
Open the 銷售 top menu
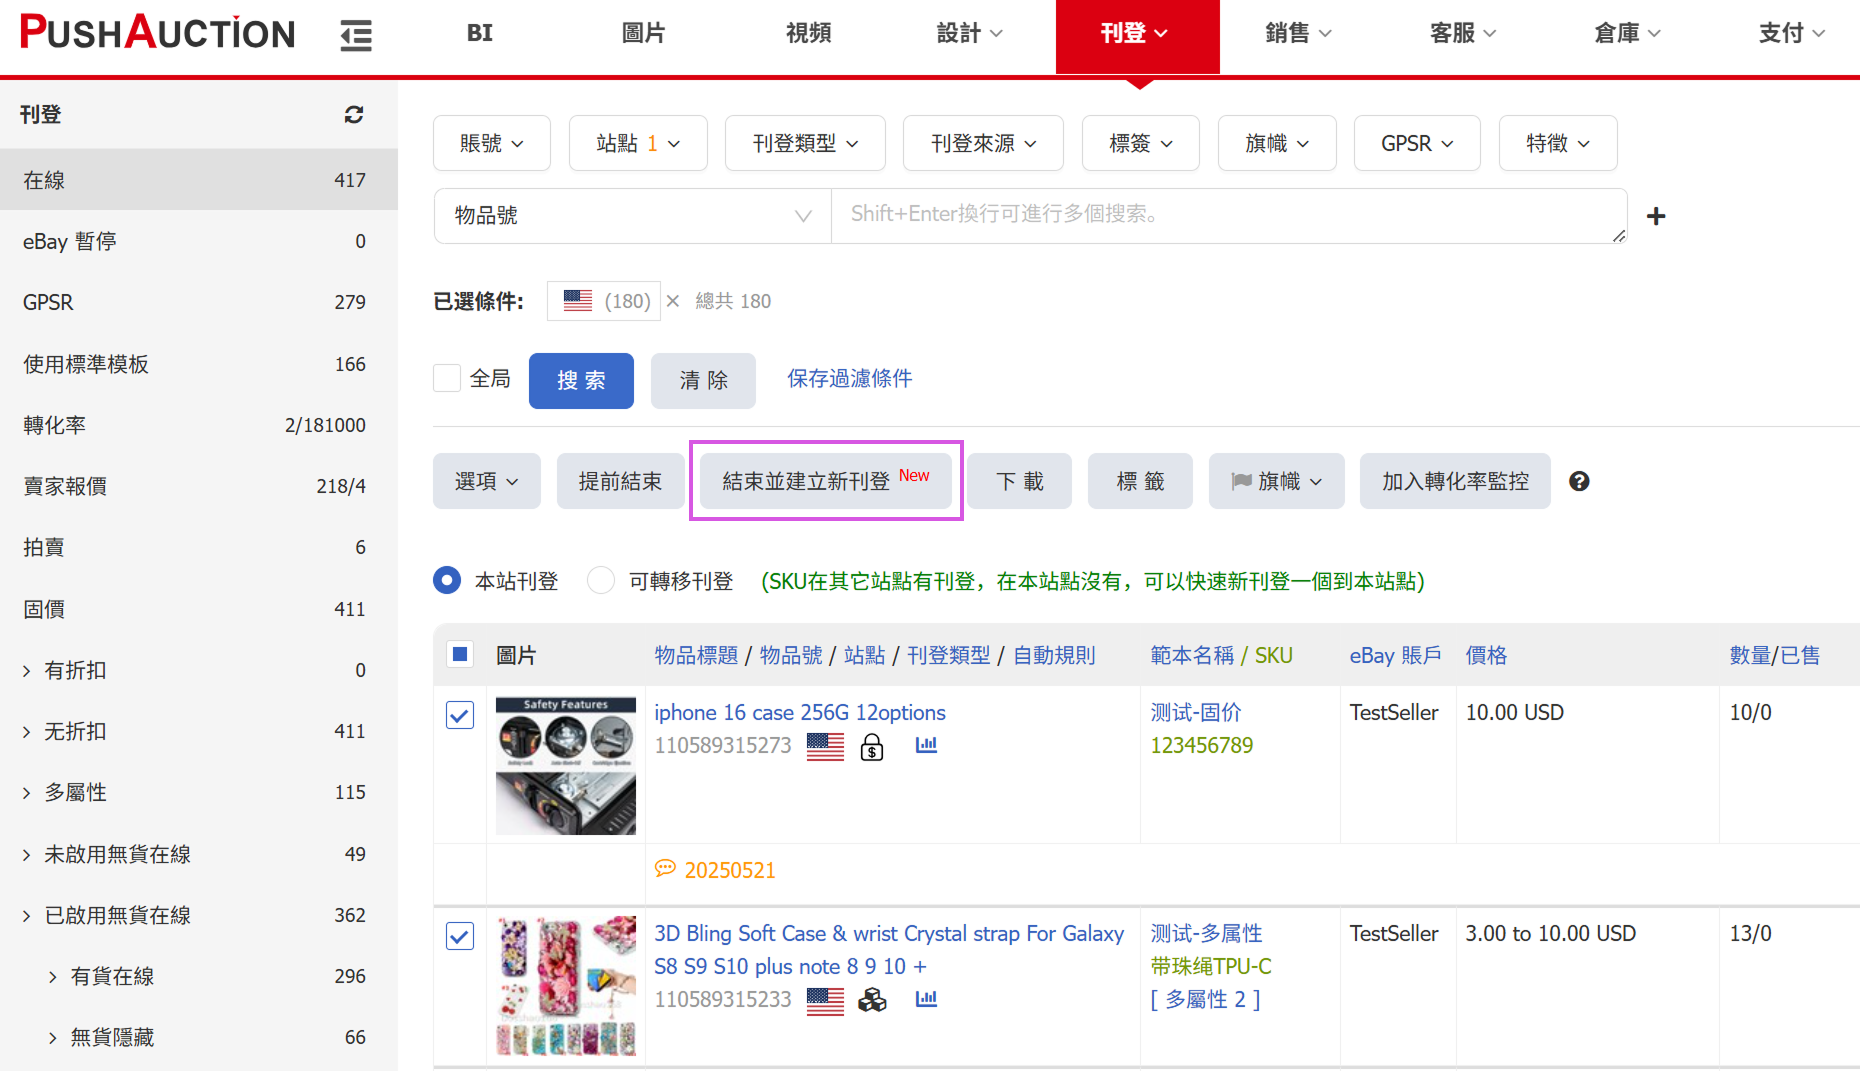pyautogui.click(x=1297, y=34)
